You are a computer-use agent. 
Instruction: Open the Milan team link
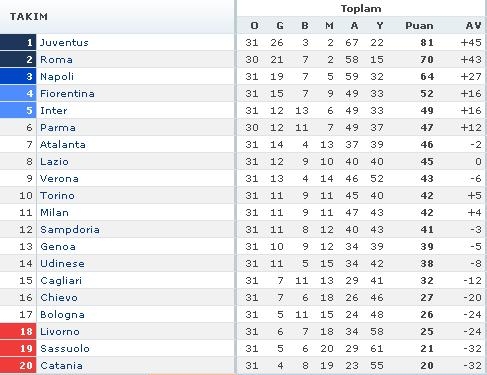55,213
